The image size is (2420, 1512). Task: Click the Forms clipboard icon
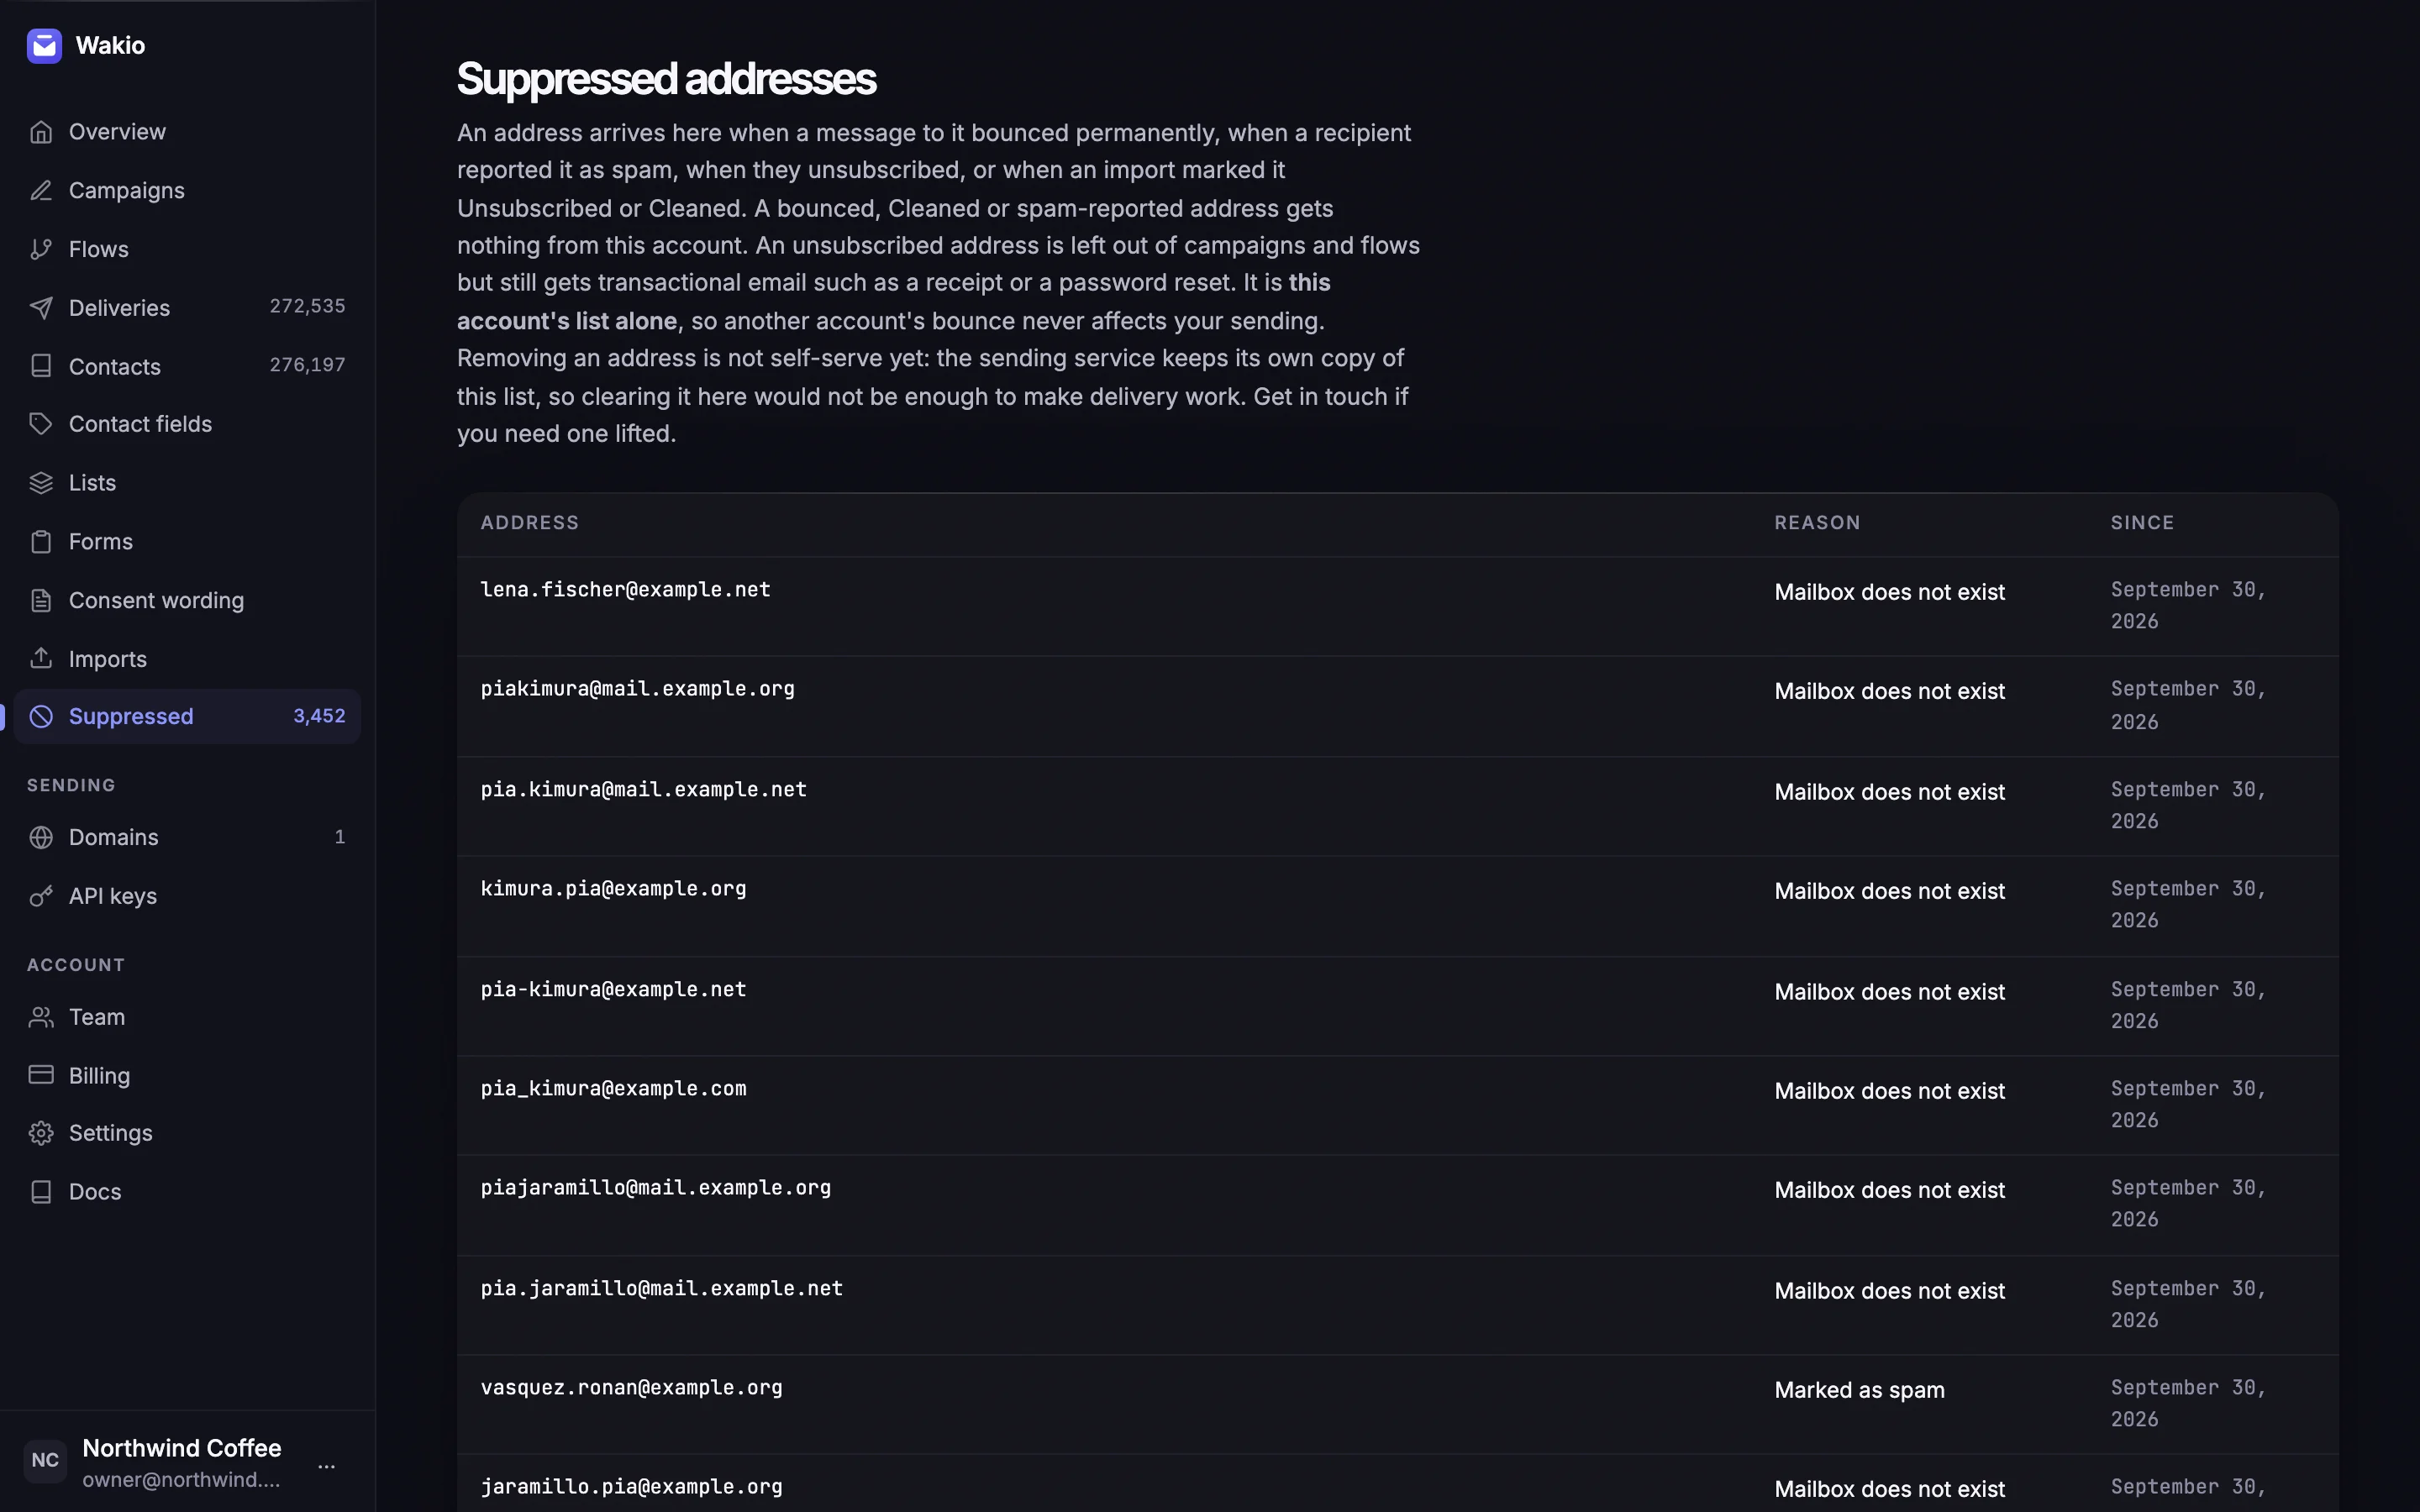[x=41, y=542]
